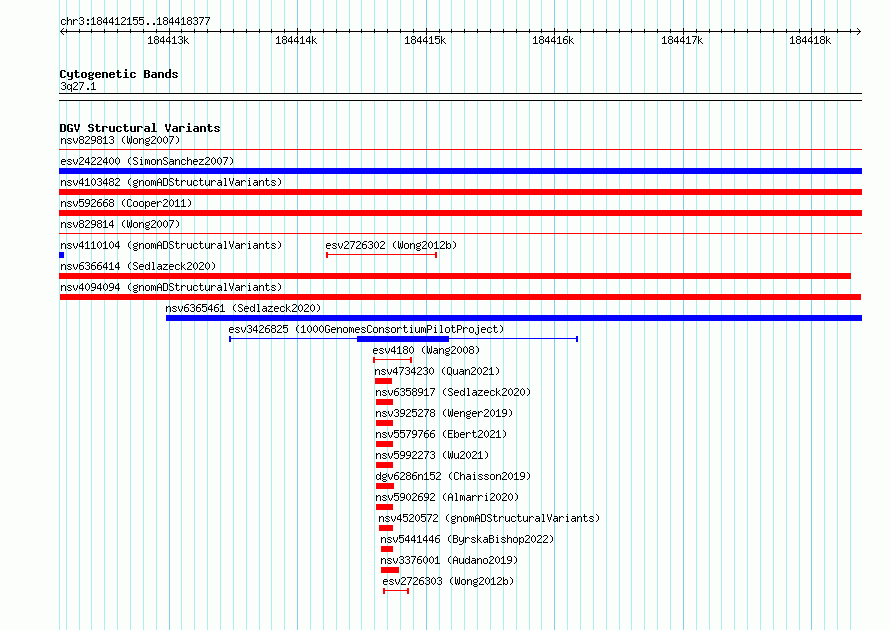The width and height of the screenshot is (890, 630).
Task: Open the esv2422400 (SimonSanchez2007) label
Action: pyautogui.click(x=147, y=161)
